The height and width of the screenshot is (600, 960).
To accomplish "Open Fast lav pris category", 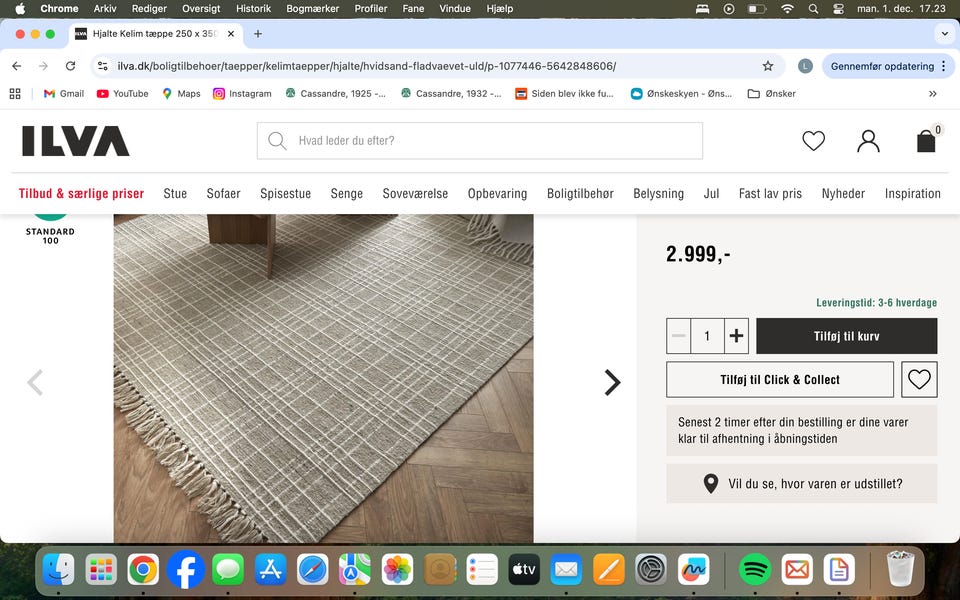I will 770,193.
